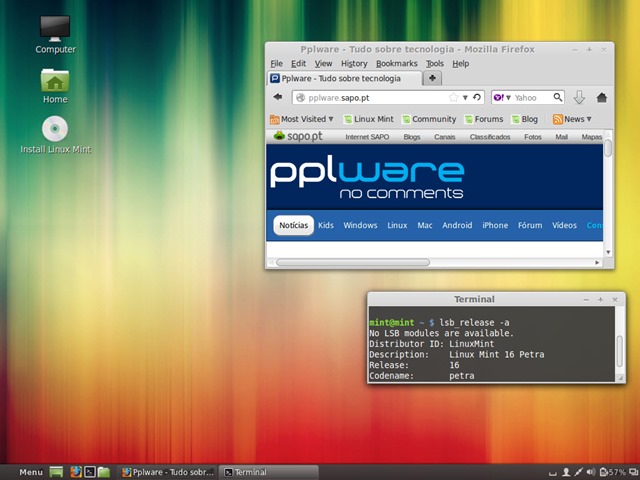Image resolution: width=640 pixels, height=480 pixels.
Task: Open the Blogs link in SAPO bar
Action: [x=412, y=137]
